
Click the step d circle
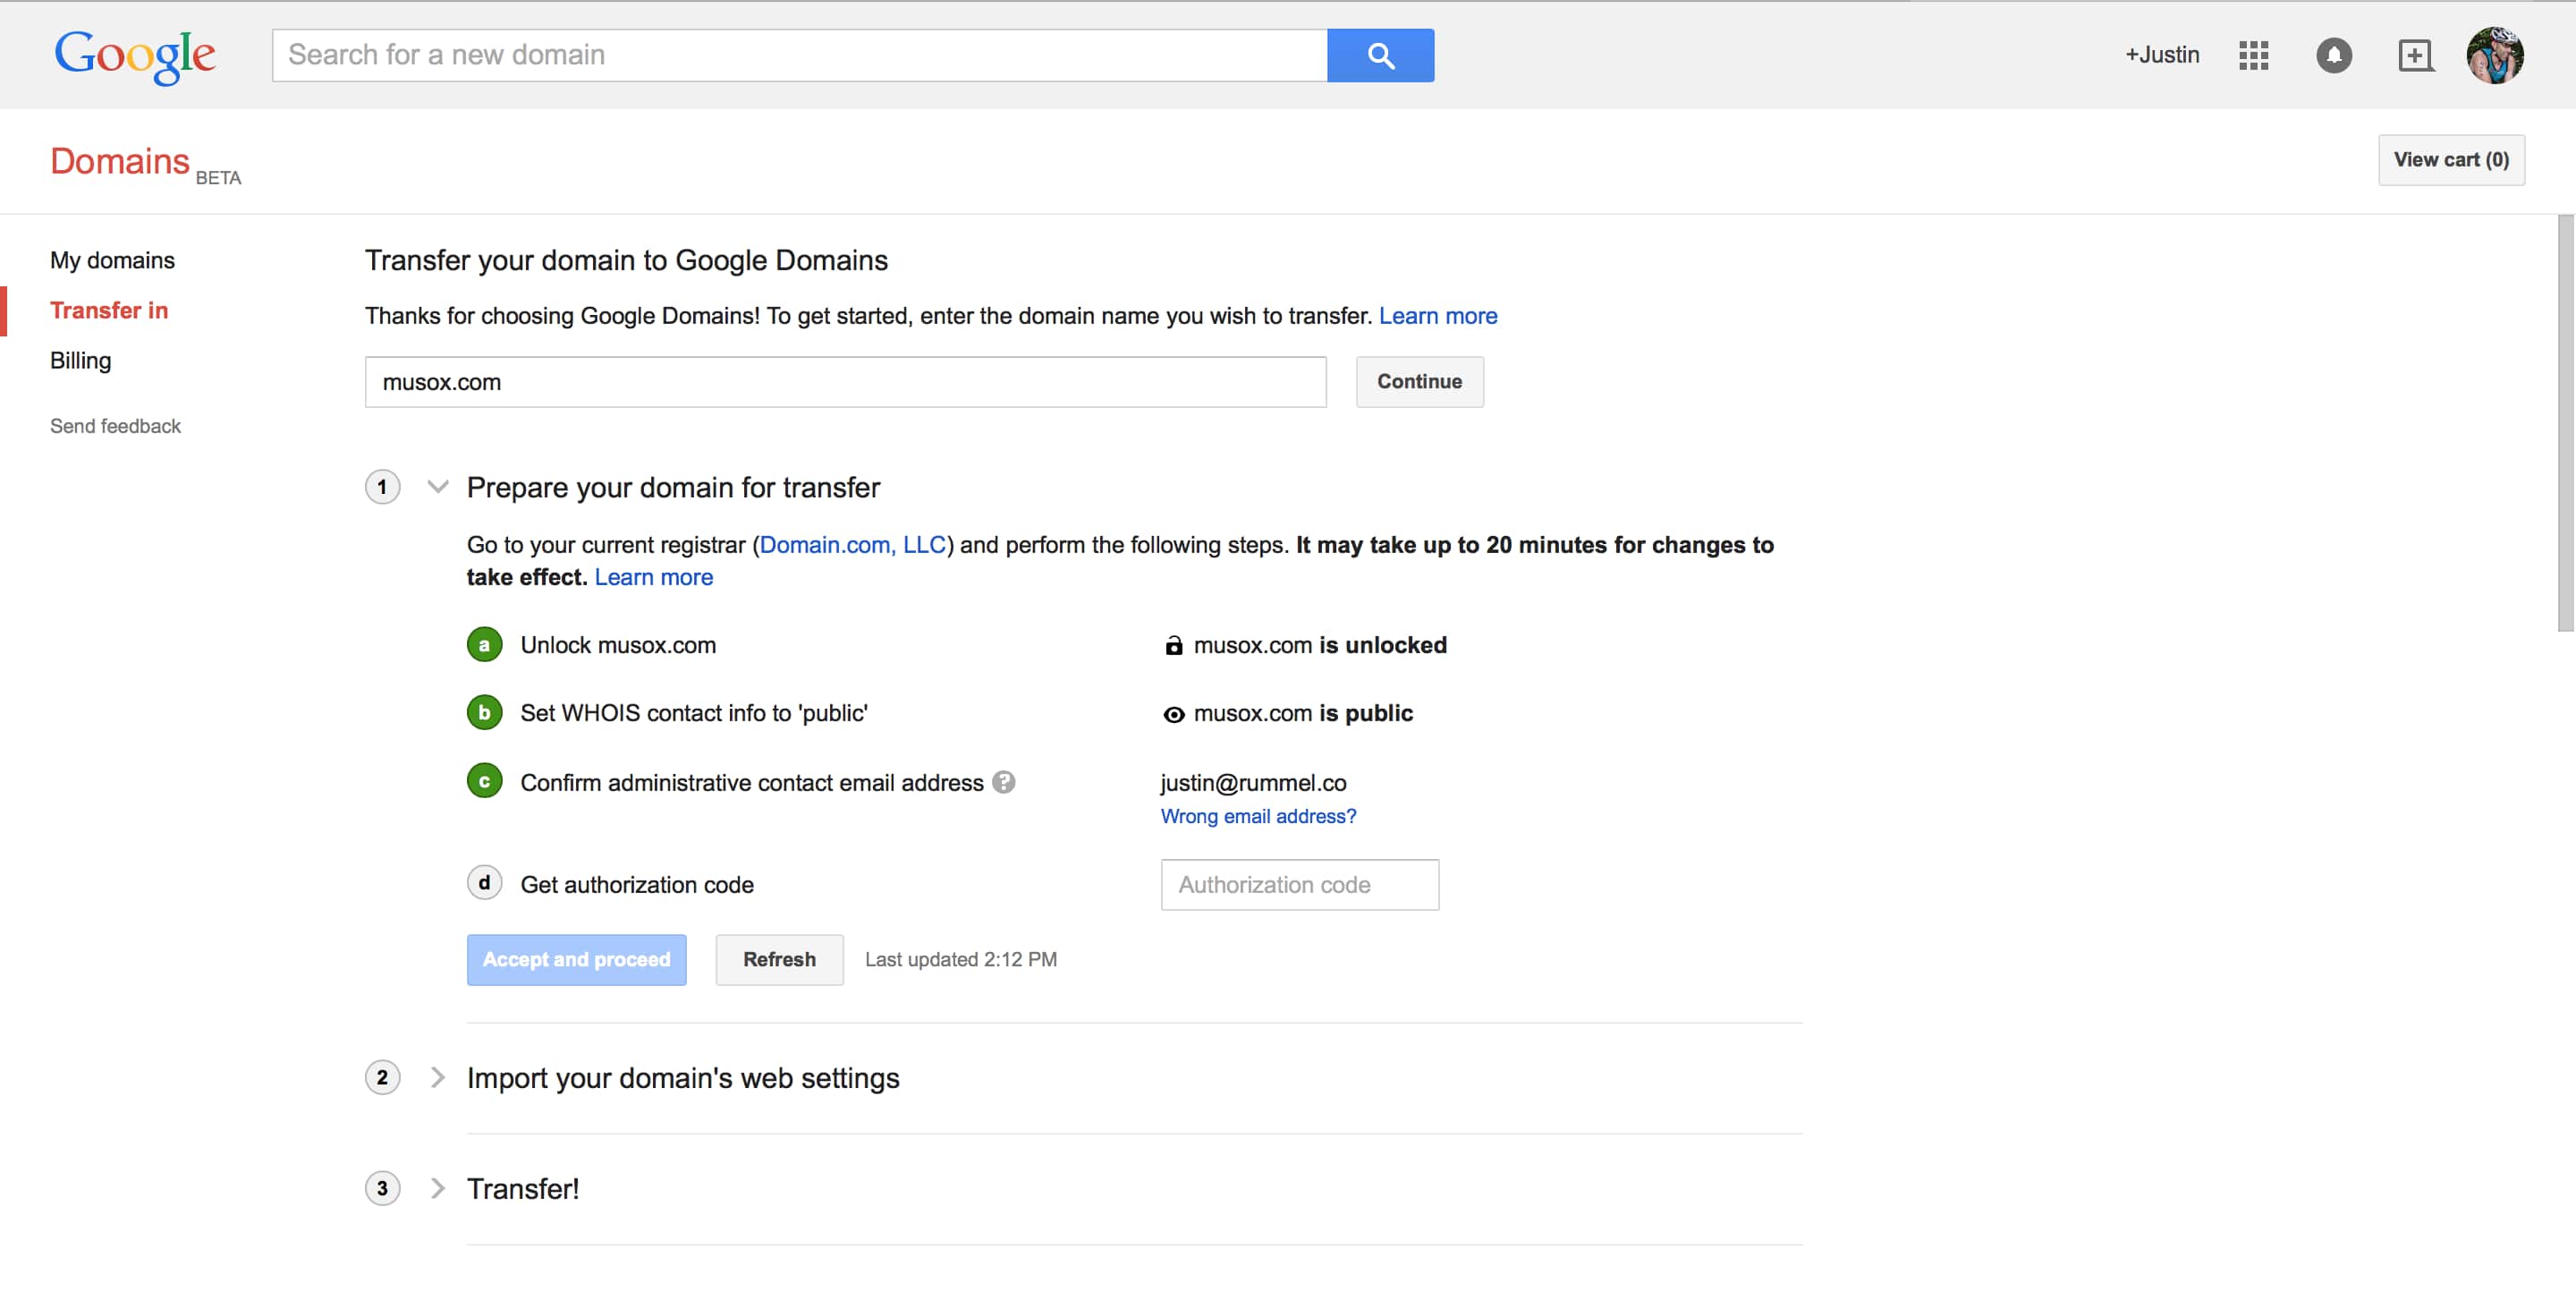pyautogui.click(x=484, y=883)
